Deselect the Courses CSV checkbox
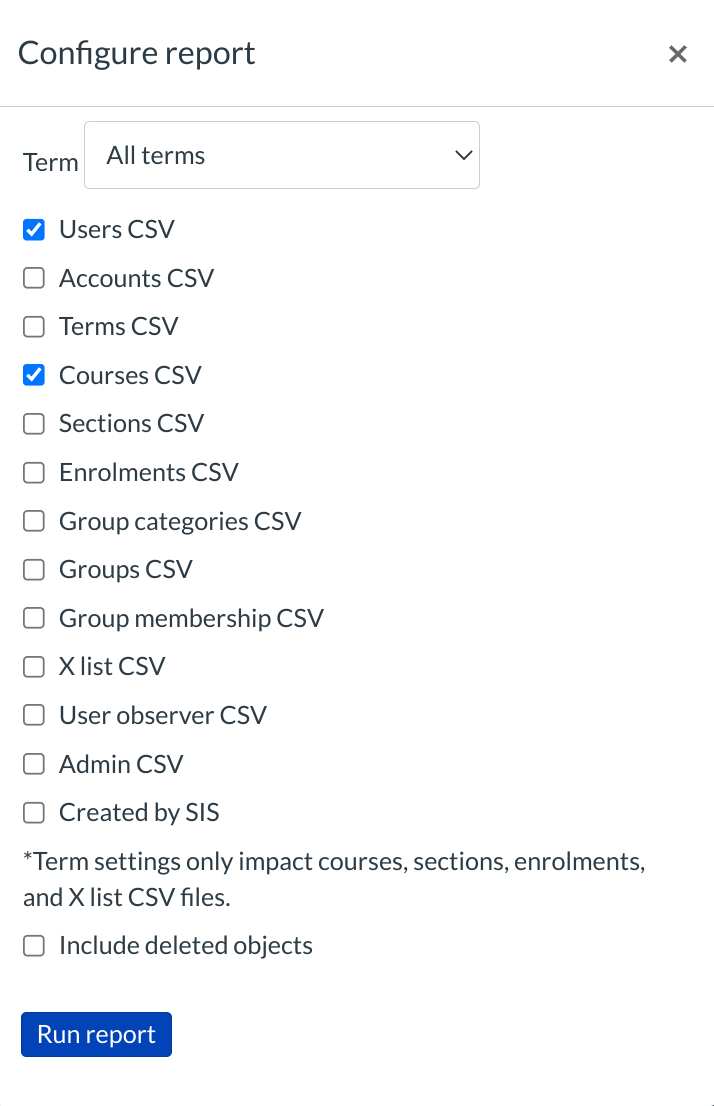Screen dimensions: 714x1106 click(34, 376)
